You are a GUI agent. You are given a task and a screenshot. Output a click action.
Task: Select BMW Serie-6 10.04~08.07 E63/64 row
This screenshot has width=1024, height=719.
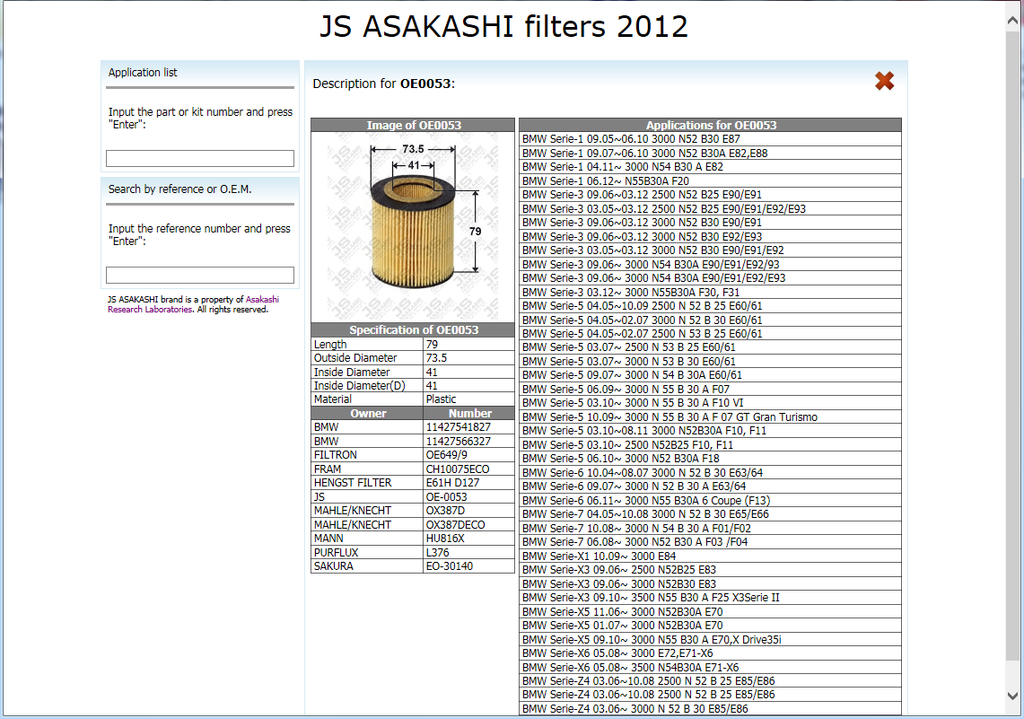click(711, 472)
